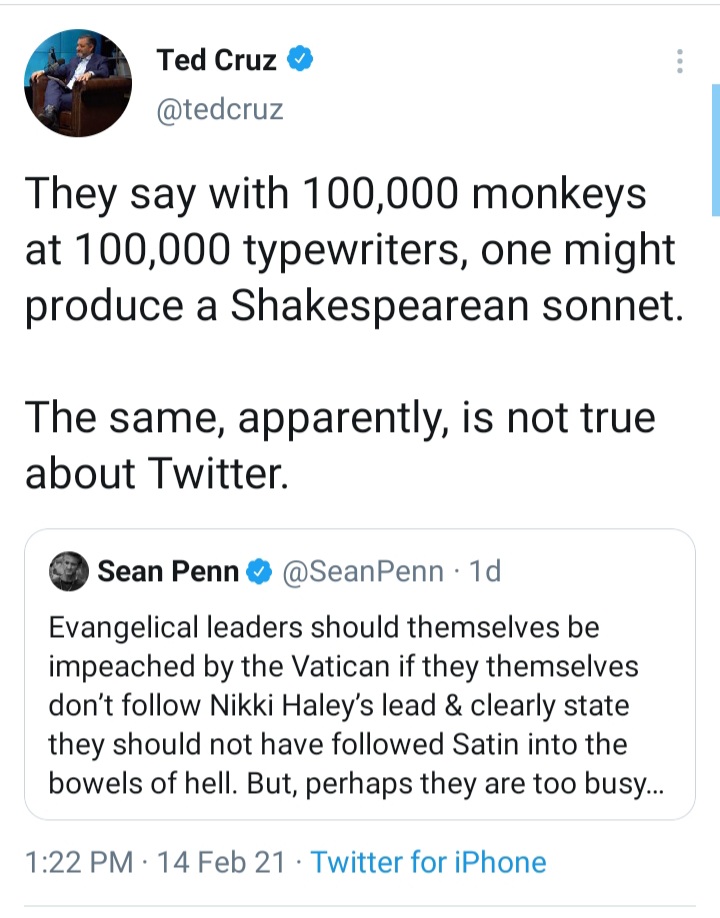
Task: Click the monkeys and typewriters tweet text
Action: click(354, 251)
